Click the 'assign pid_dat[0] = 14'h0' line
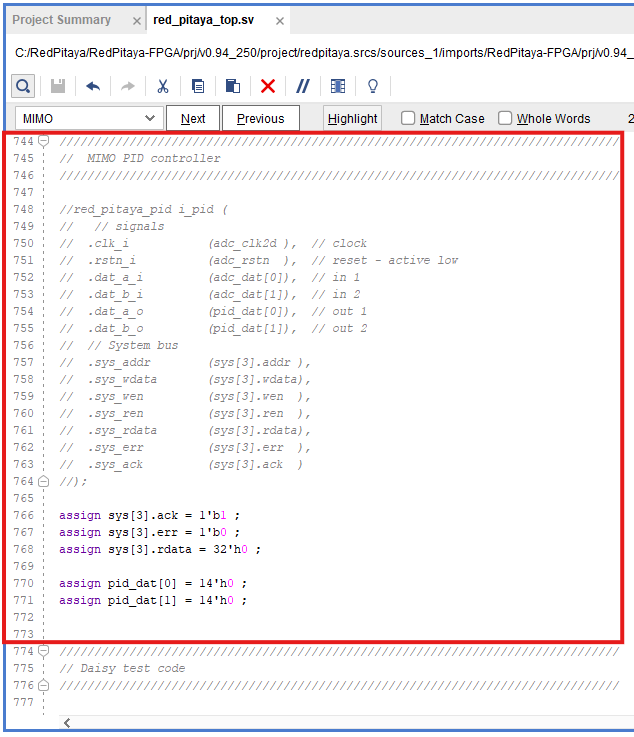The image size is (634, 737). 153,583
